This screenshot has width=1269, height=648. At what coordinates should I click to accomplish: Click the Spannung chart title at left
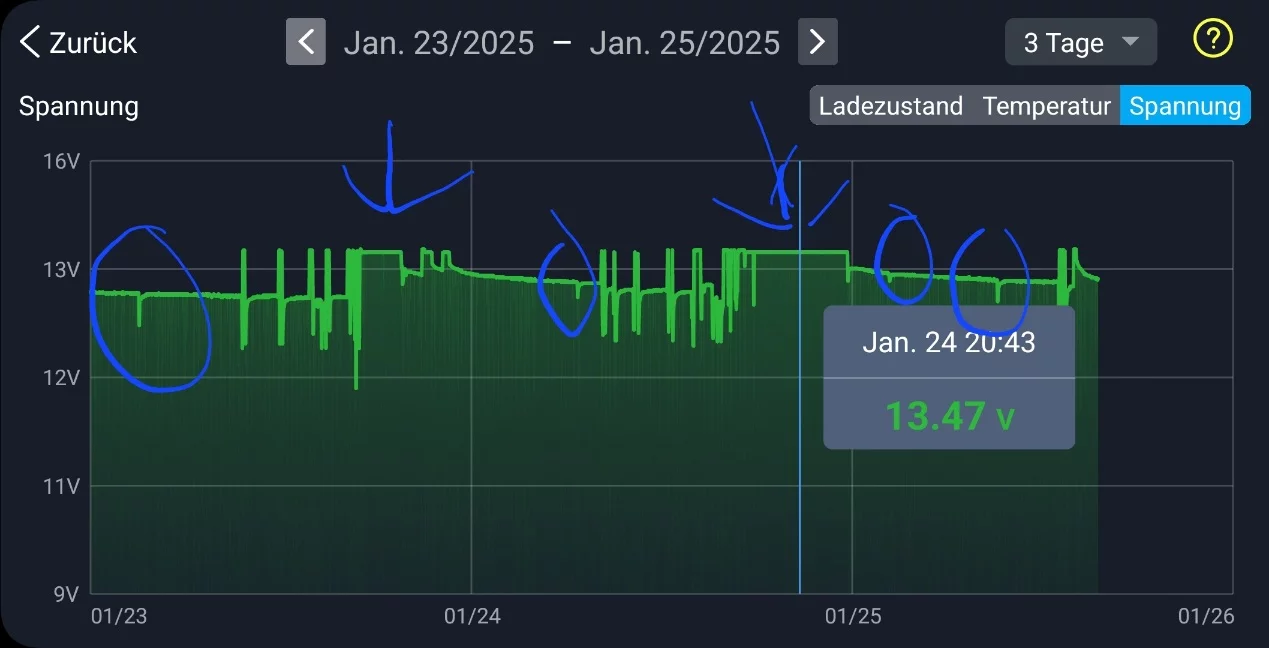tap(78, 107)
